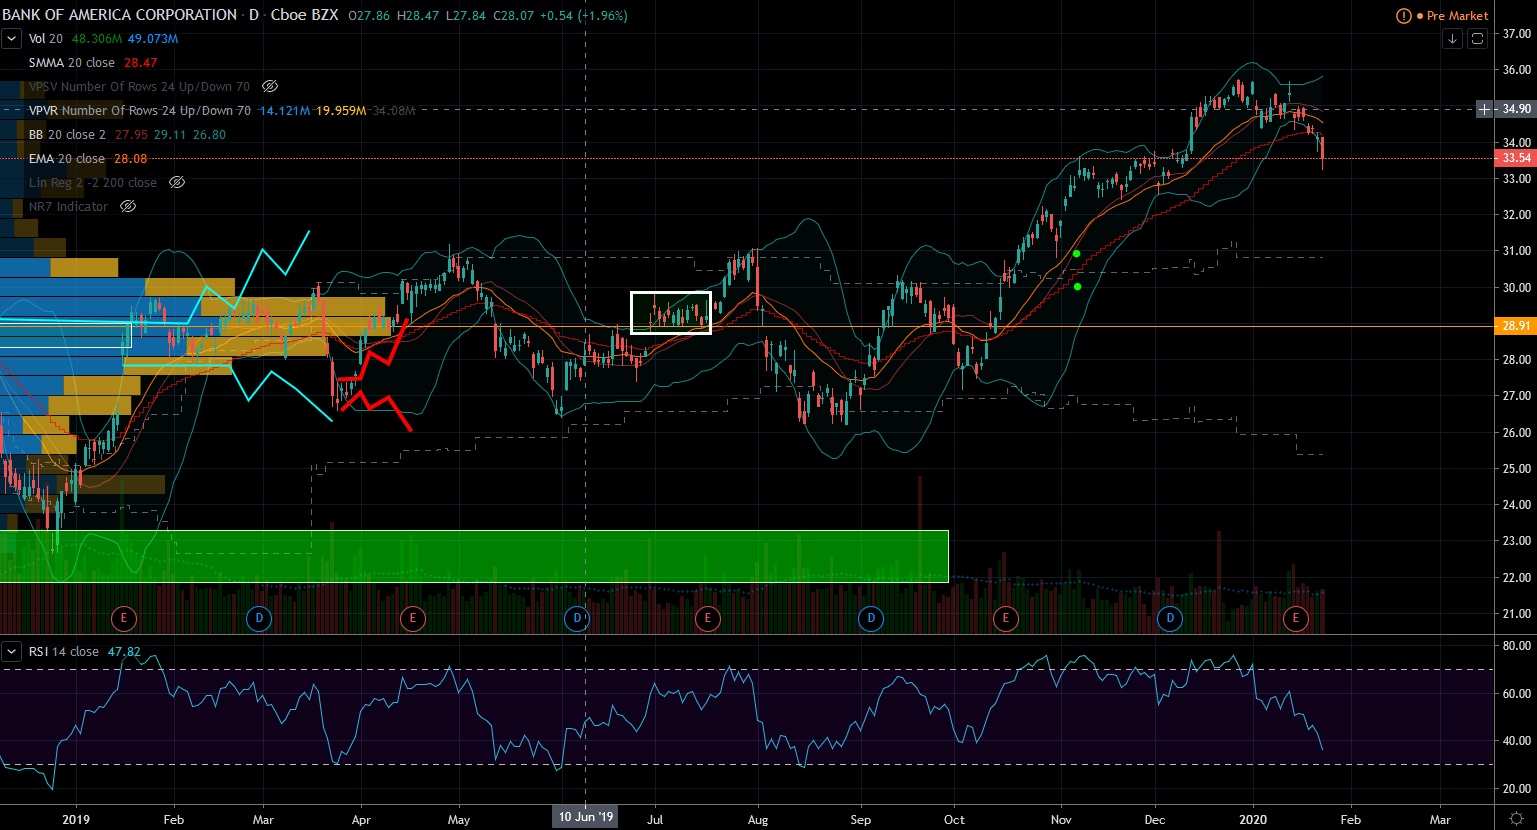Click the EMA value 28.08
The height and width of the screenshot is (830, 1537).
click(129, 159)
